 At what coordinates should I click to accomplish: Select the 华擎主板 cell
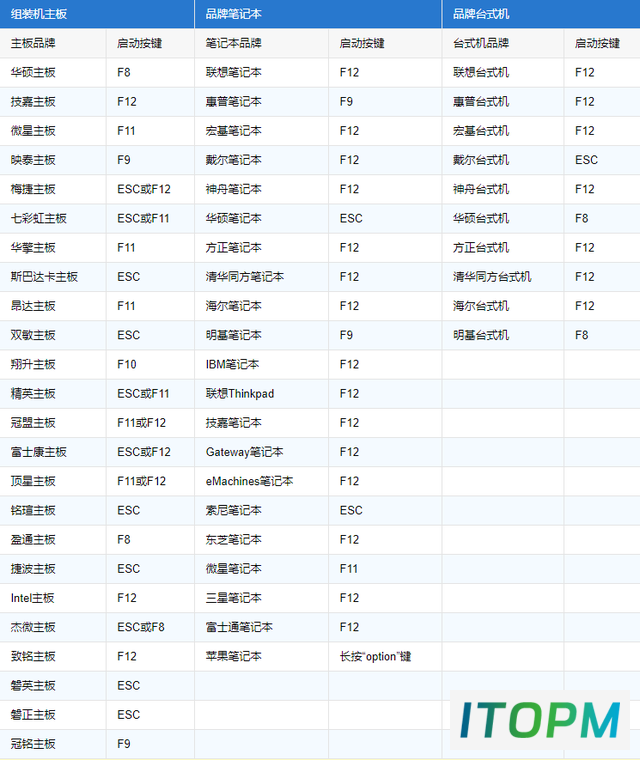(53, 248)
